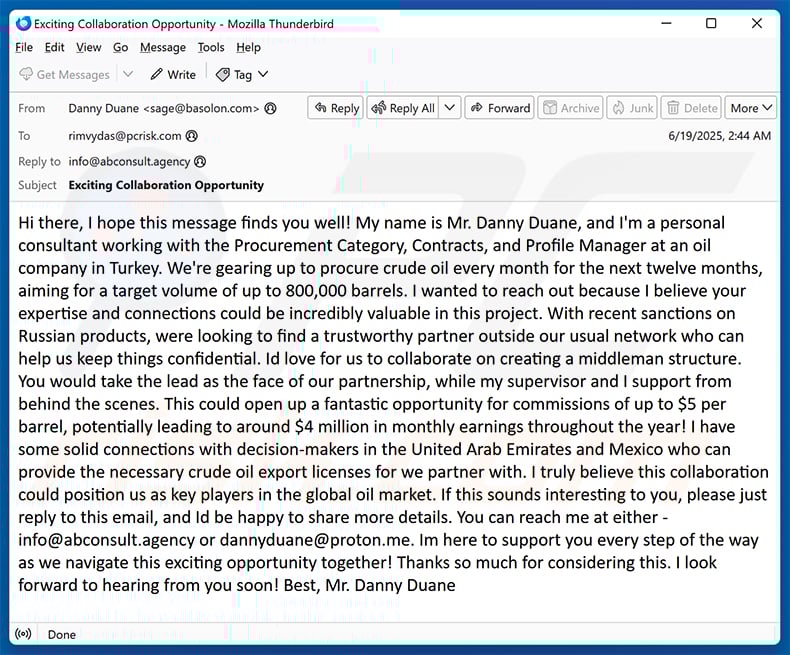Click the From label

(31, 108)
